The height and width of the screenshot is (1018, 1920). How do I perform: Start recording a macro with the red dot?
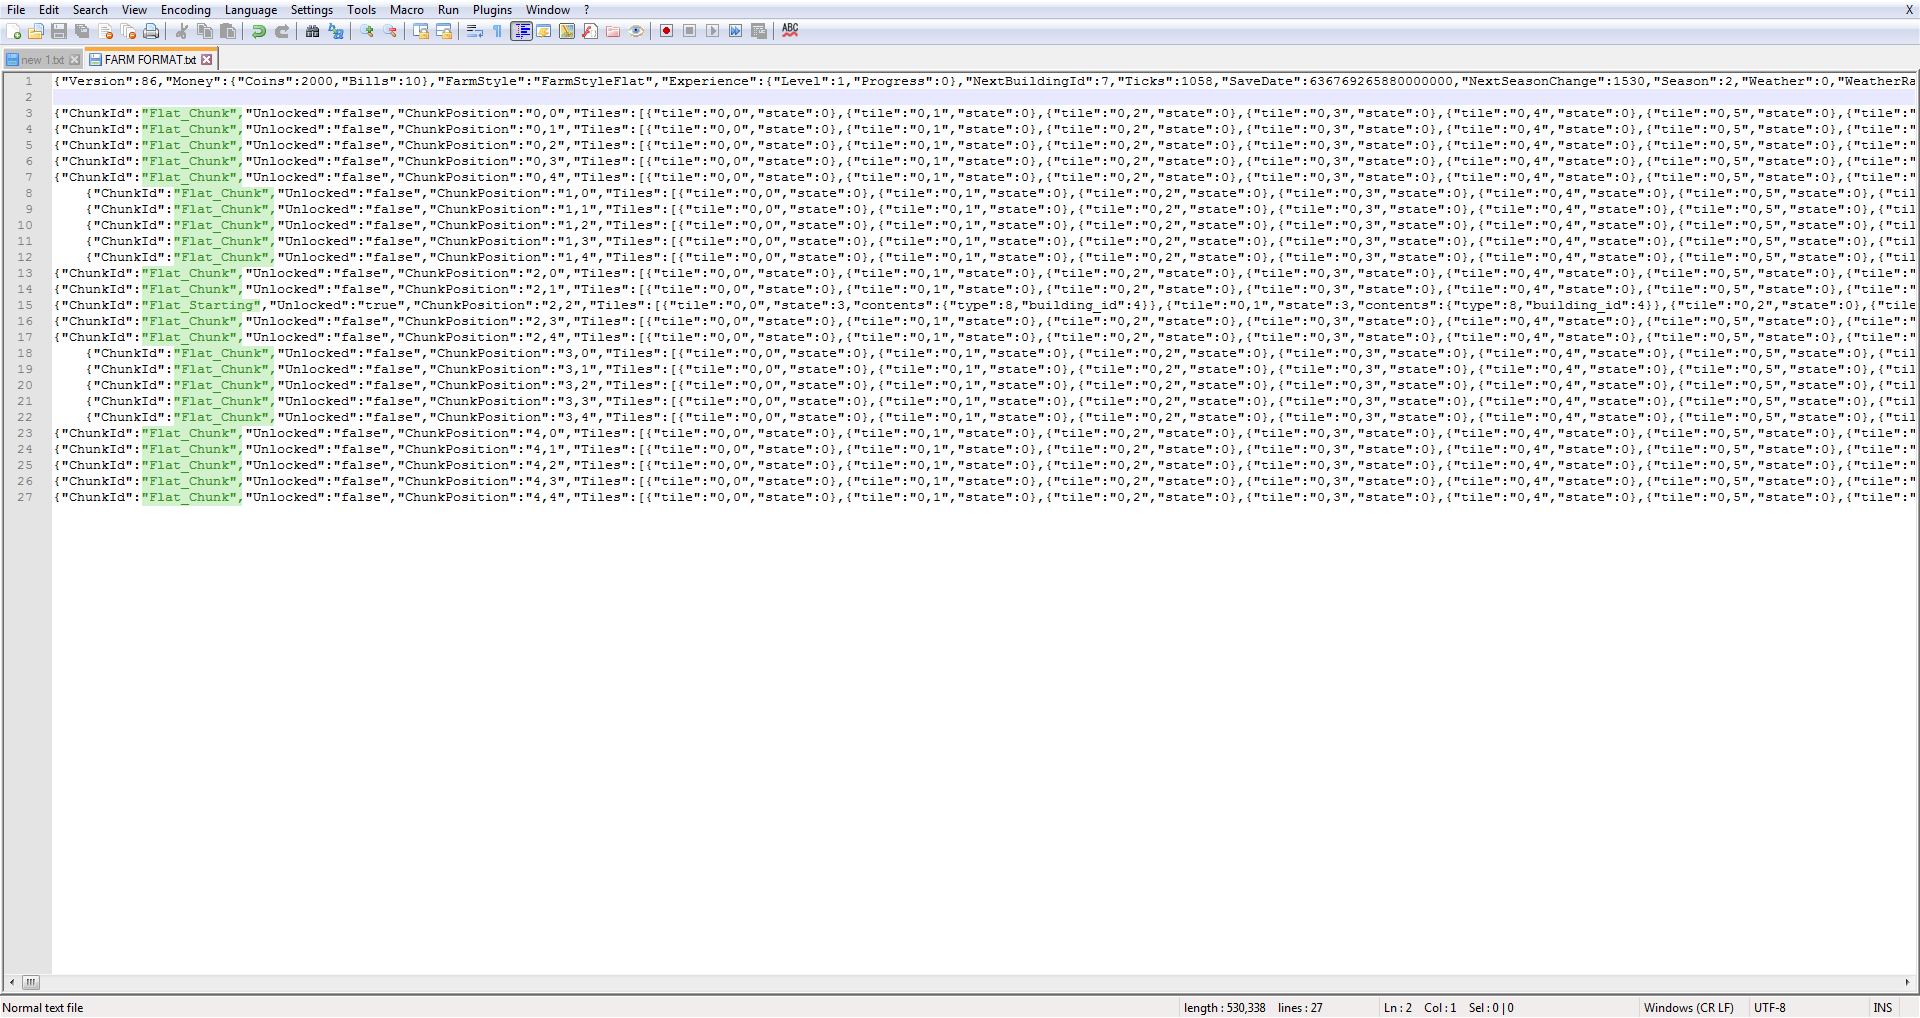[x=667, y=31]
